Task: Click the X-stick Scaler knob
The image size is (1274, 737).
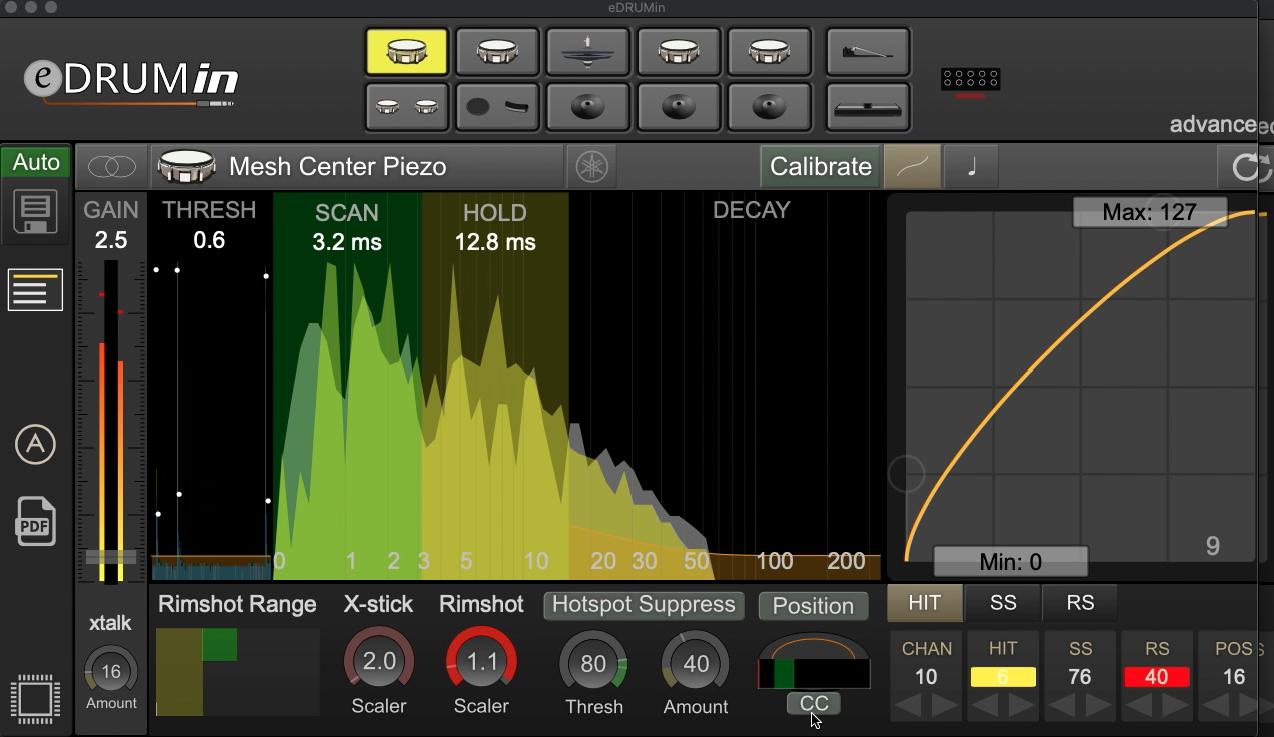Action: tap(379, 661)
